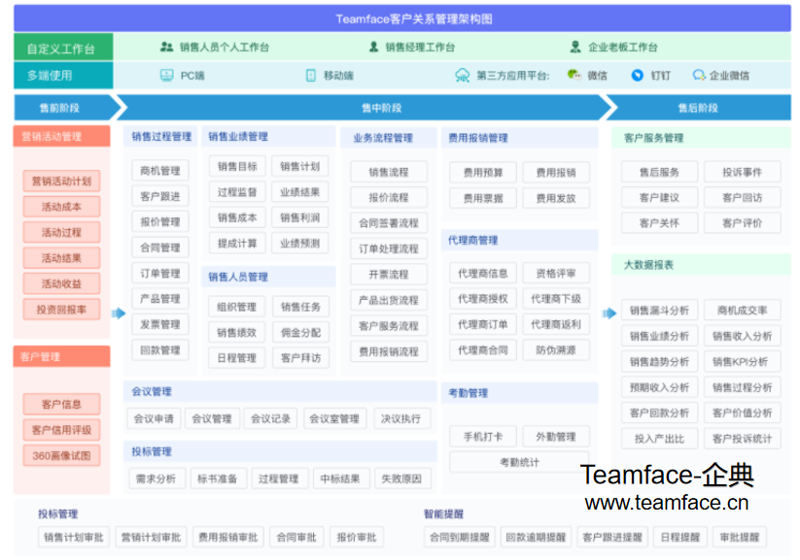Image resolution: width=800 pixels, height=560 pixels.
Task: Select the 回款逾期提醒 box
Action: [536, 537]
